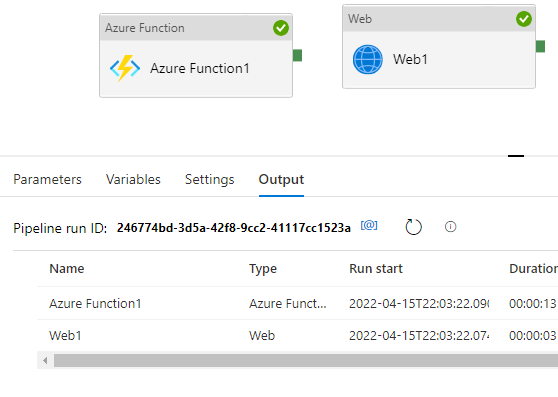Viewport: 558px width, 397px height.
Task: Click the Azure Function lightning bolt icon
Action: pos(125,68)
